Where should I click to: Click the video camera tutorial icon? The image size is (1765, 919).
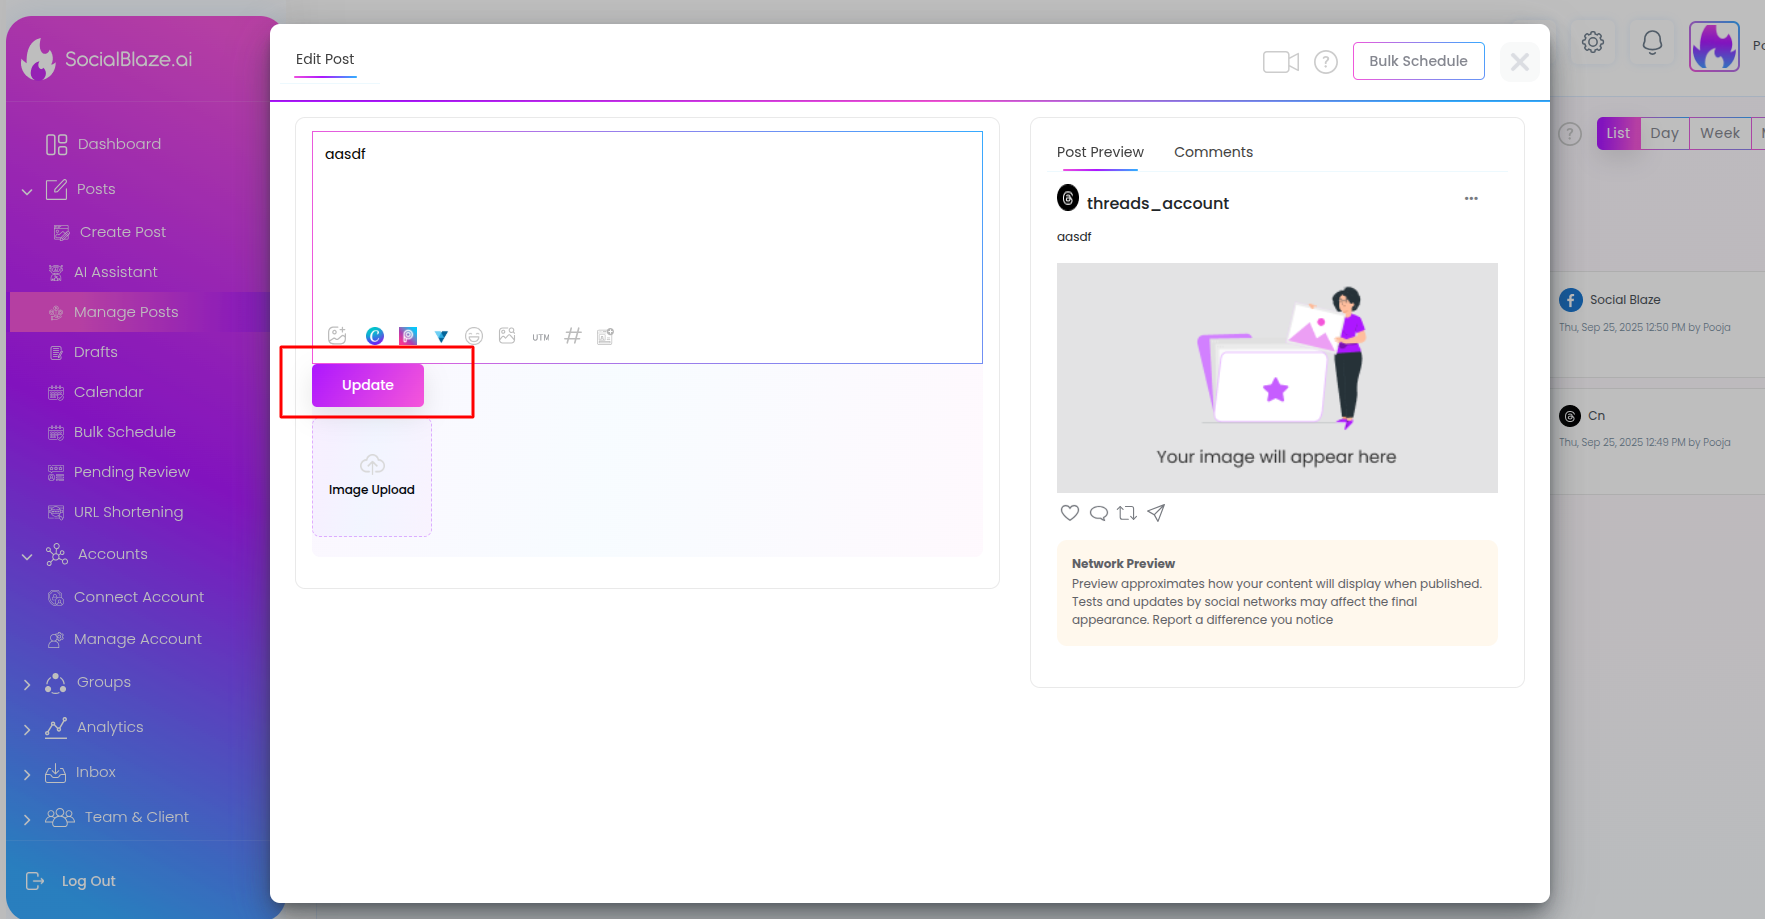coord(1280,62)
